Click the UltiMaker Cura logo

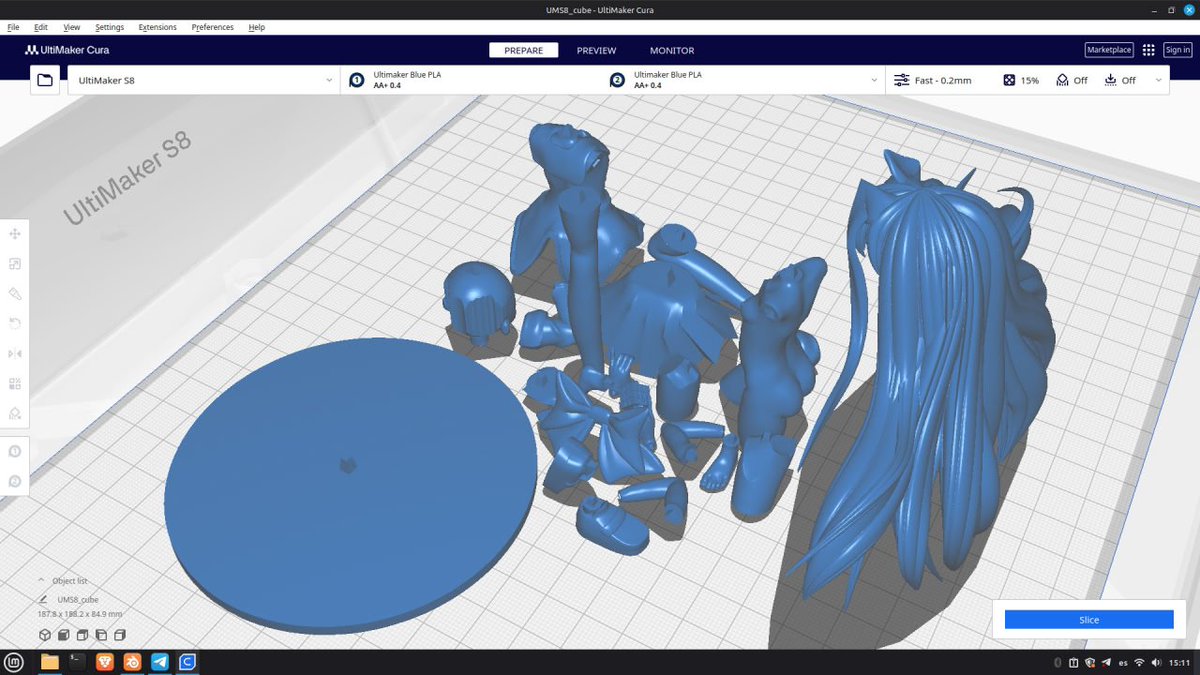[x=67, y=50]
